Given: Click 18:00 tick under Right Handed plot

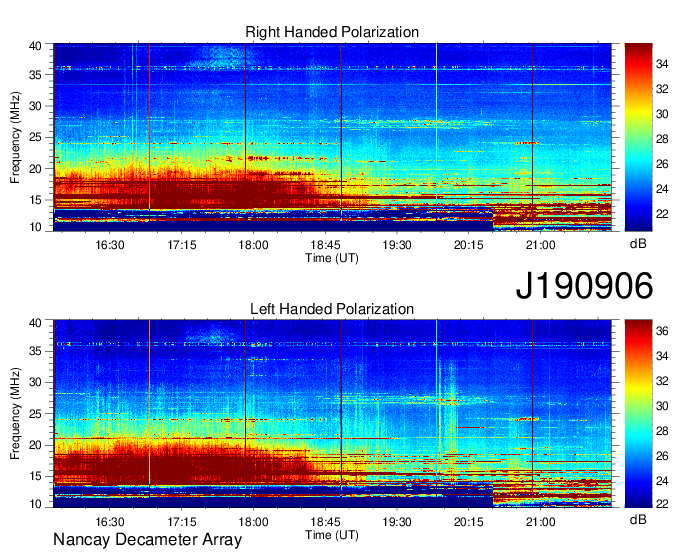Looking at the screenshot, I should pyautogui.click(x=253, y=245).
